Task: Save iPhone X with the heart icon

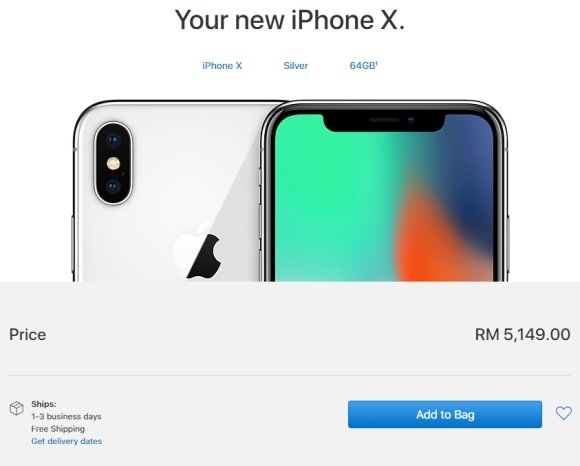Action: [x=563, y=413]
